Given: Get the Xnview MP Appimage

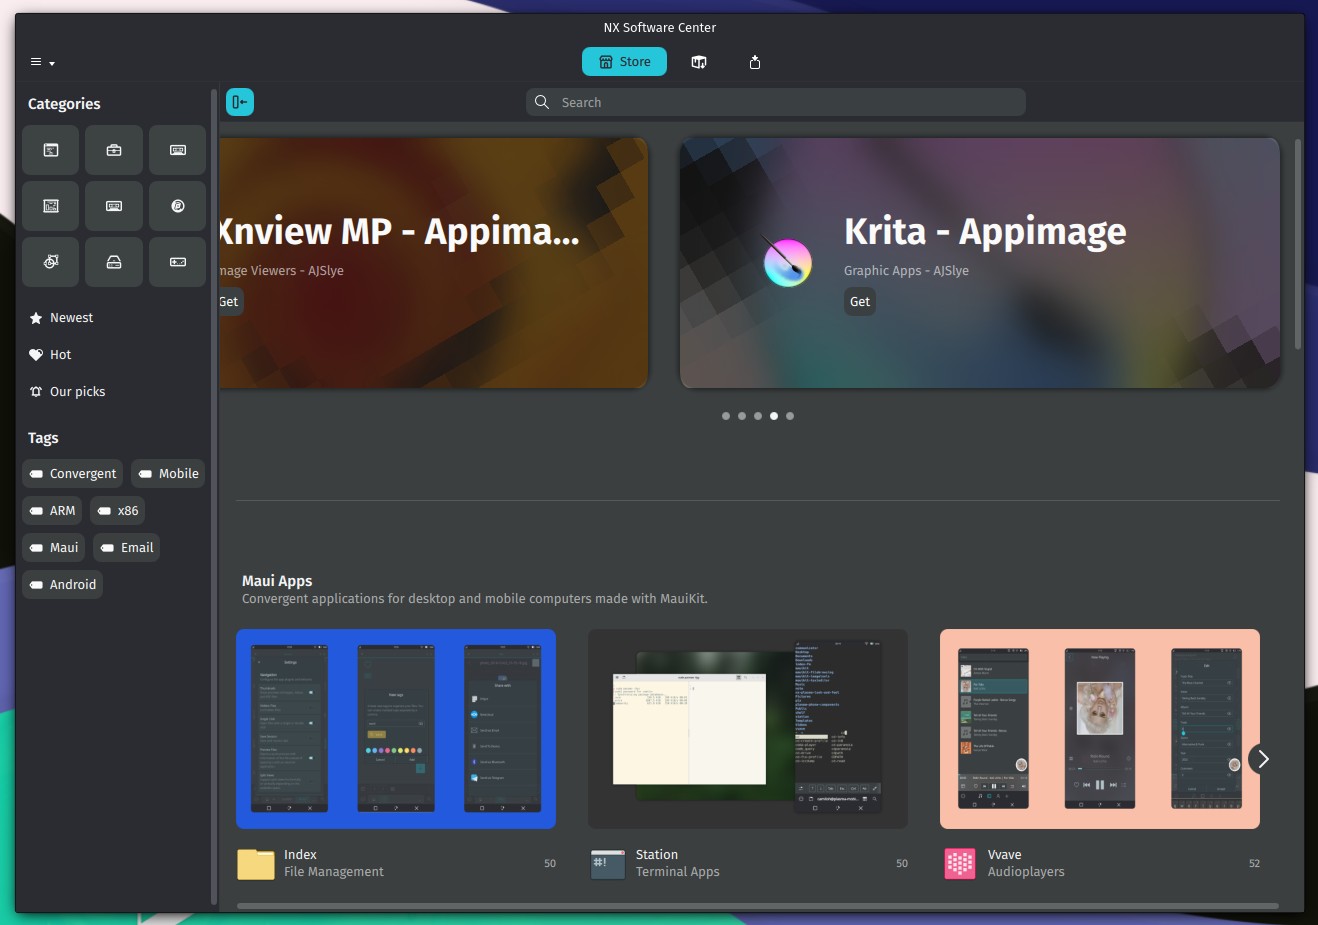Looking at the screenshot, I should (x=229, y=302).
